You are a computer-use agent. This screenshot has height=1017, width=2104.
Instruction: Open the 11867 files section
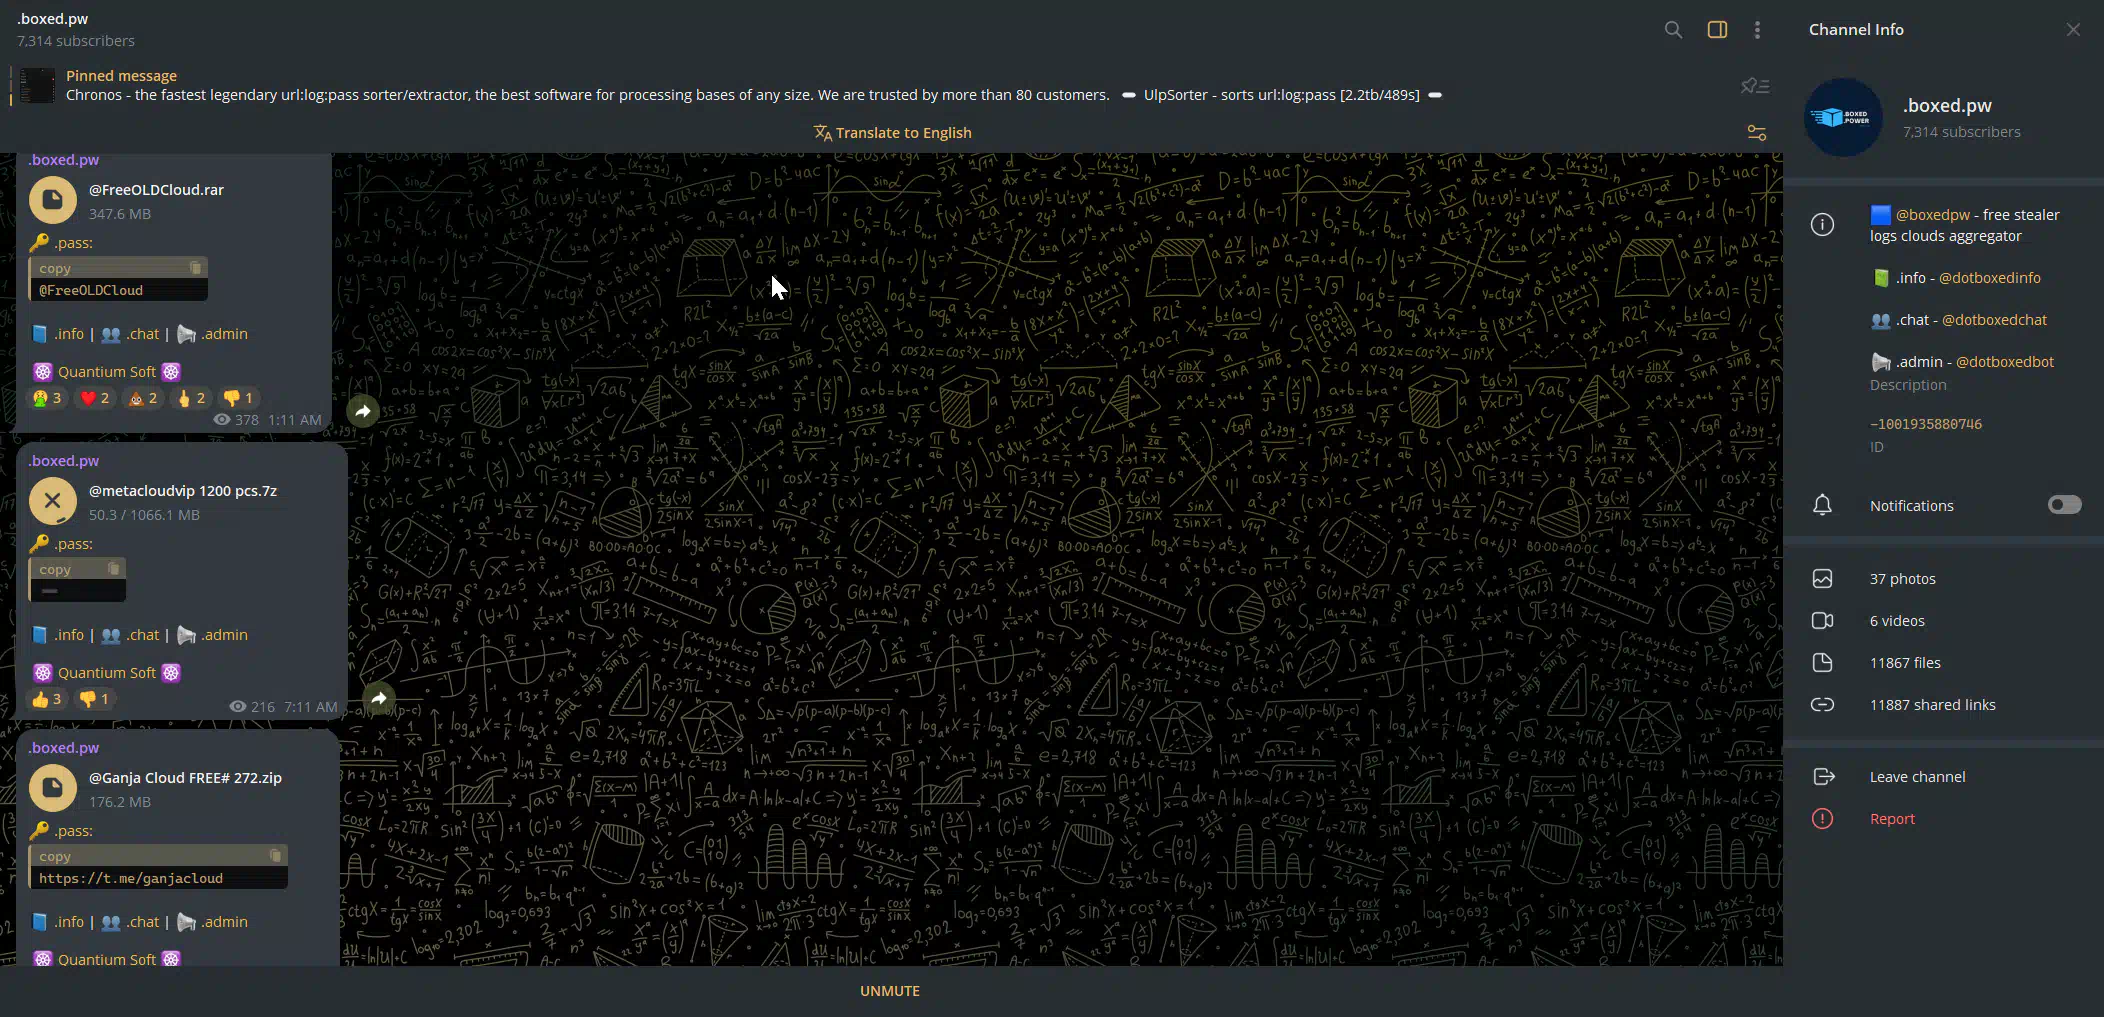coord(1904,663)
